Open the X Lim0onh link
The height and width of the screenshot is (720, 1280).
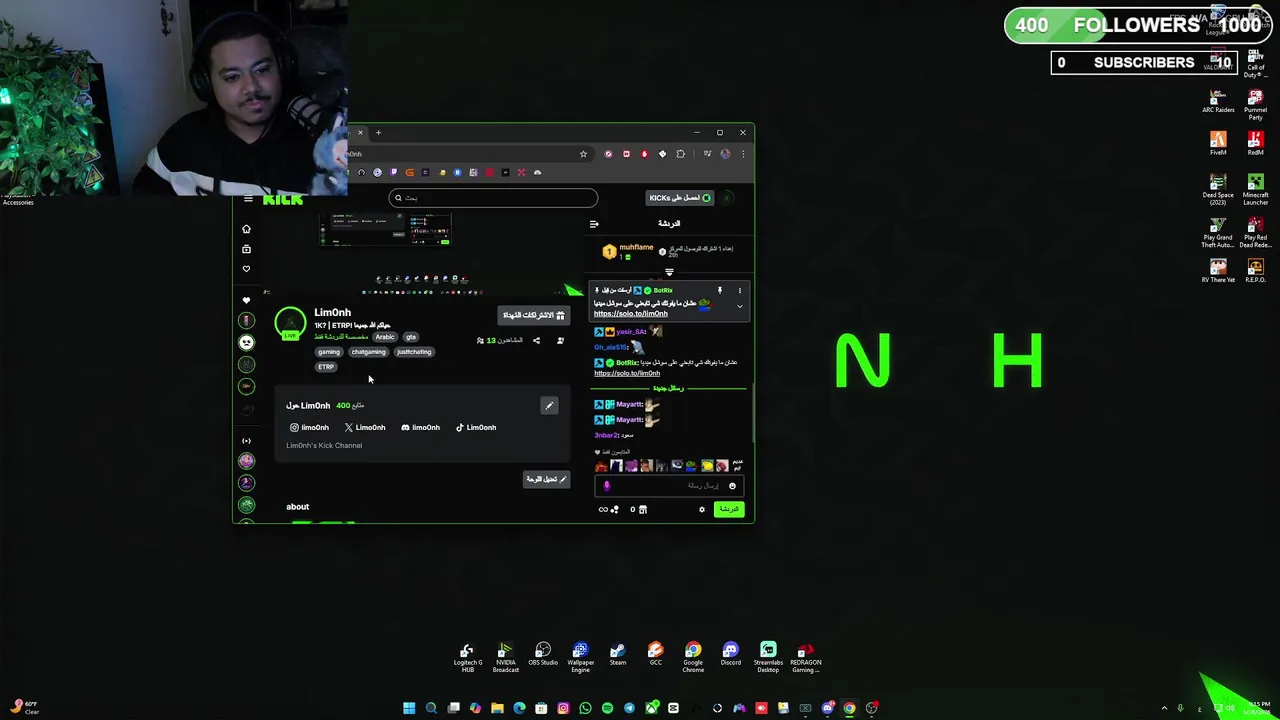click(365, 428)
